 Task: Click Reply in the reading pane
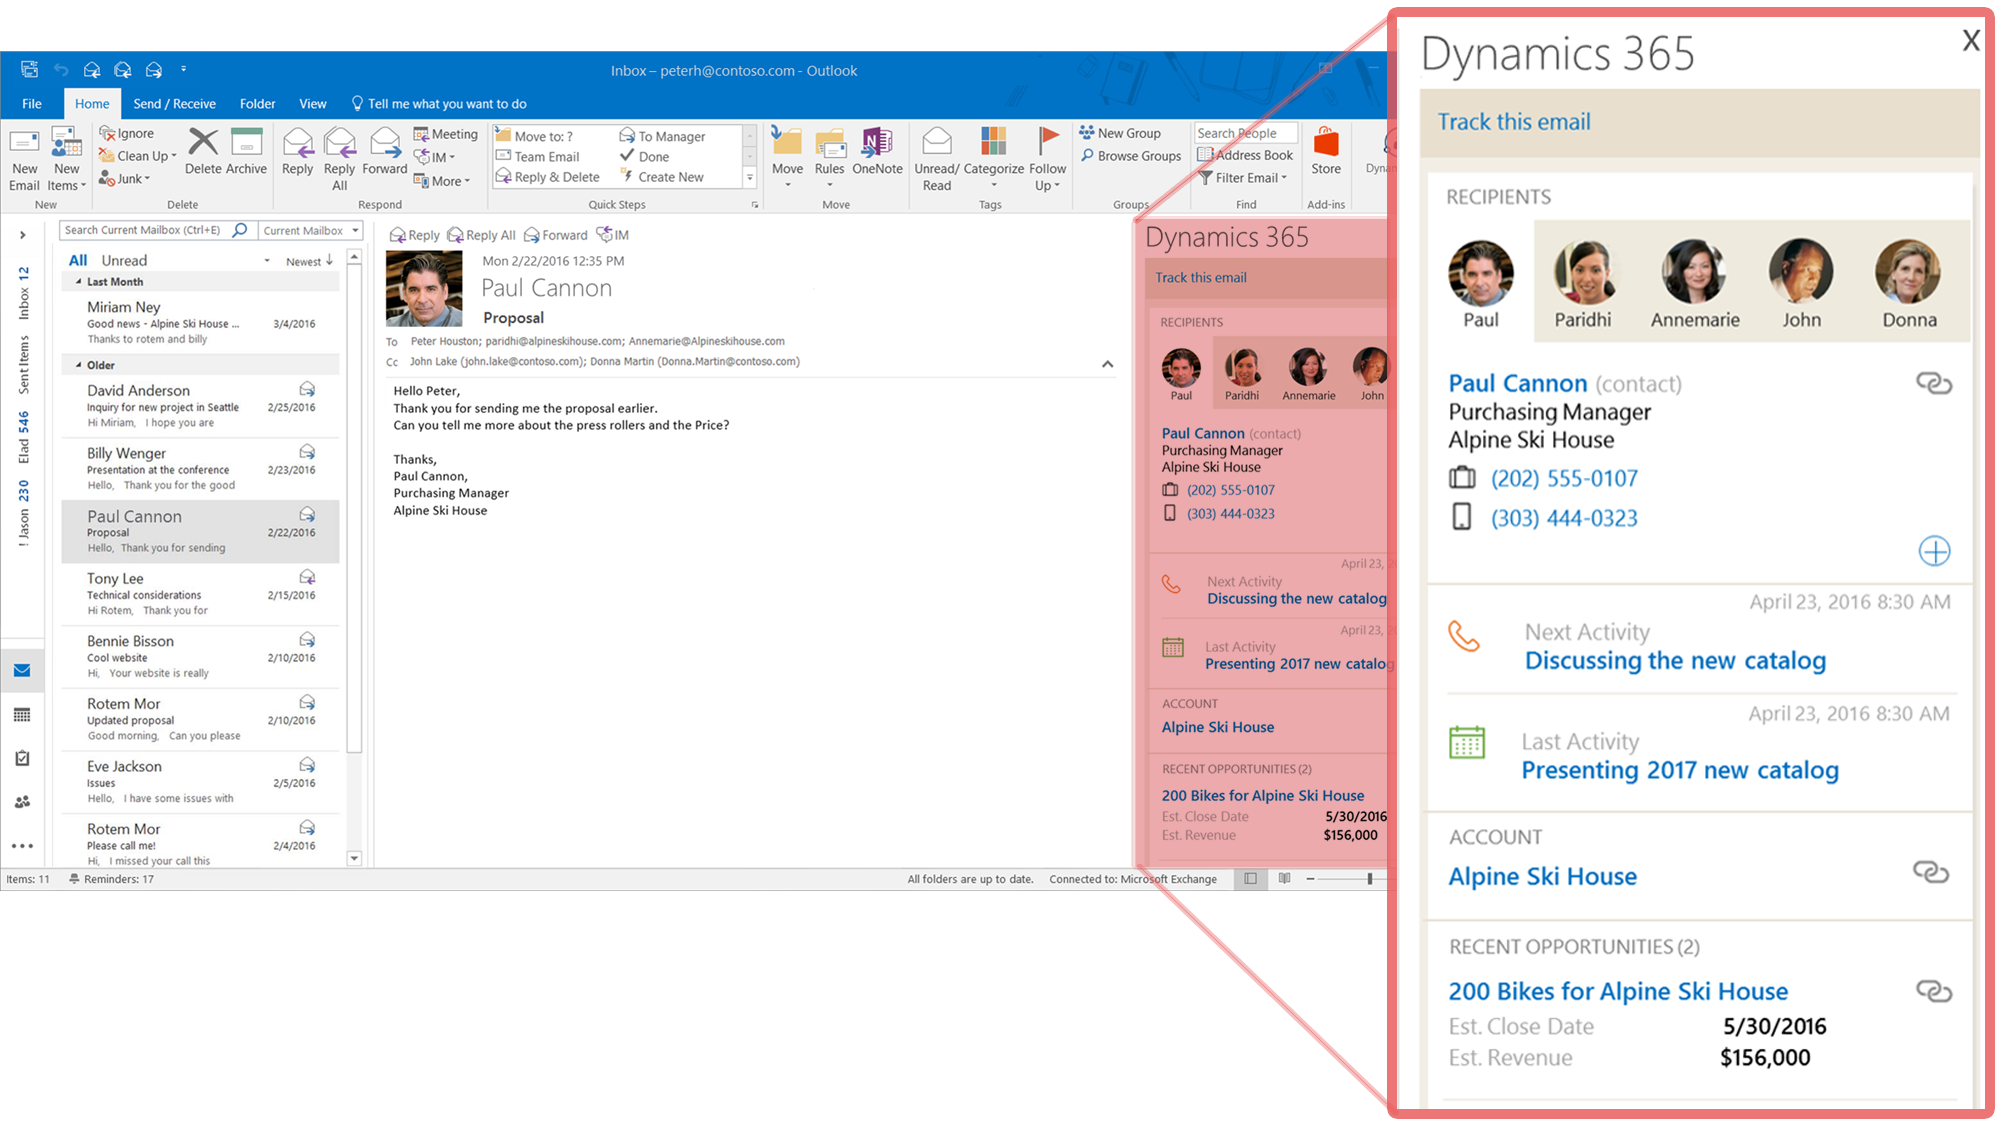tap(415, 235)
